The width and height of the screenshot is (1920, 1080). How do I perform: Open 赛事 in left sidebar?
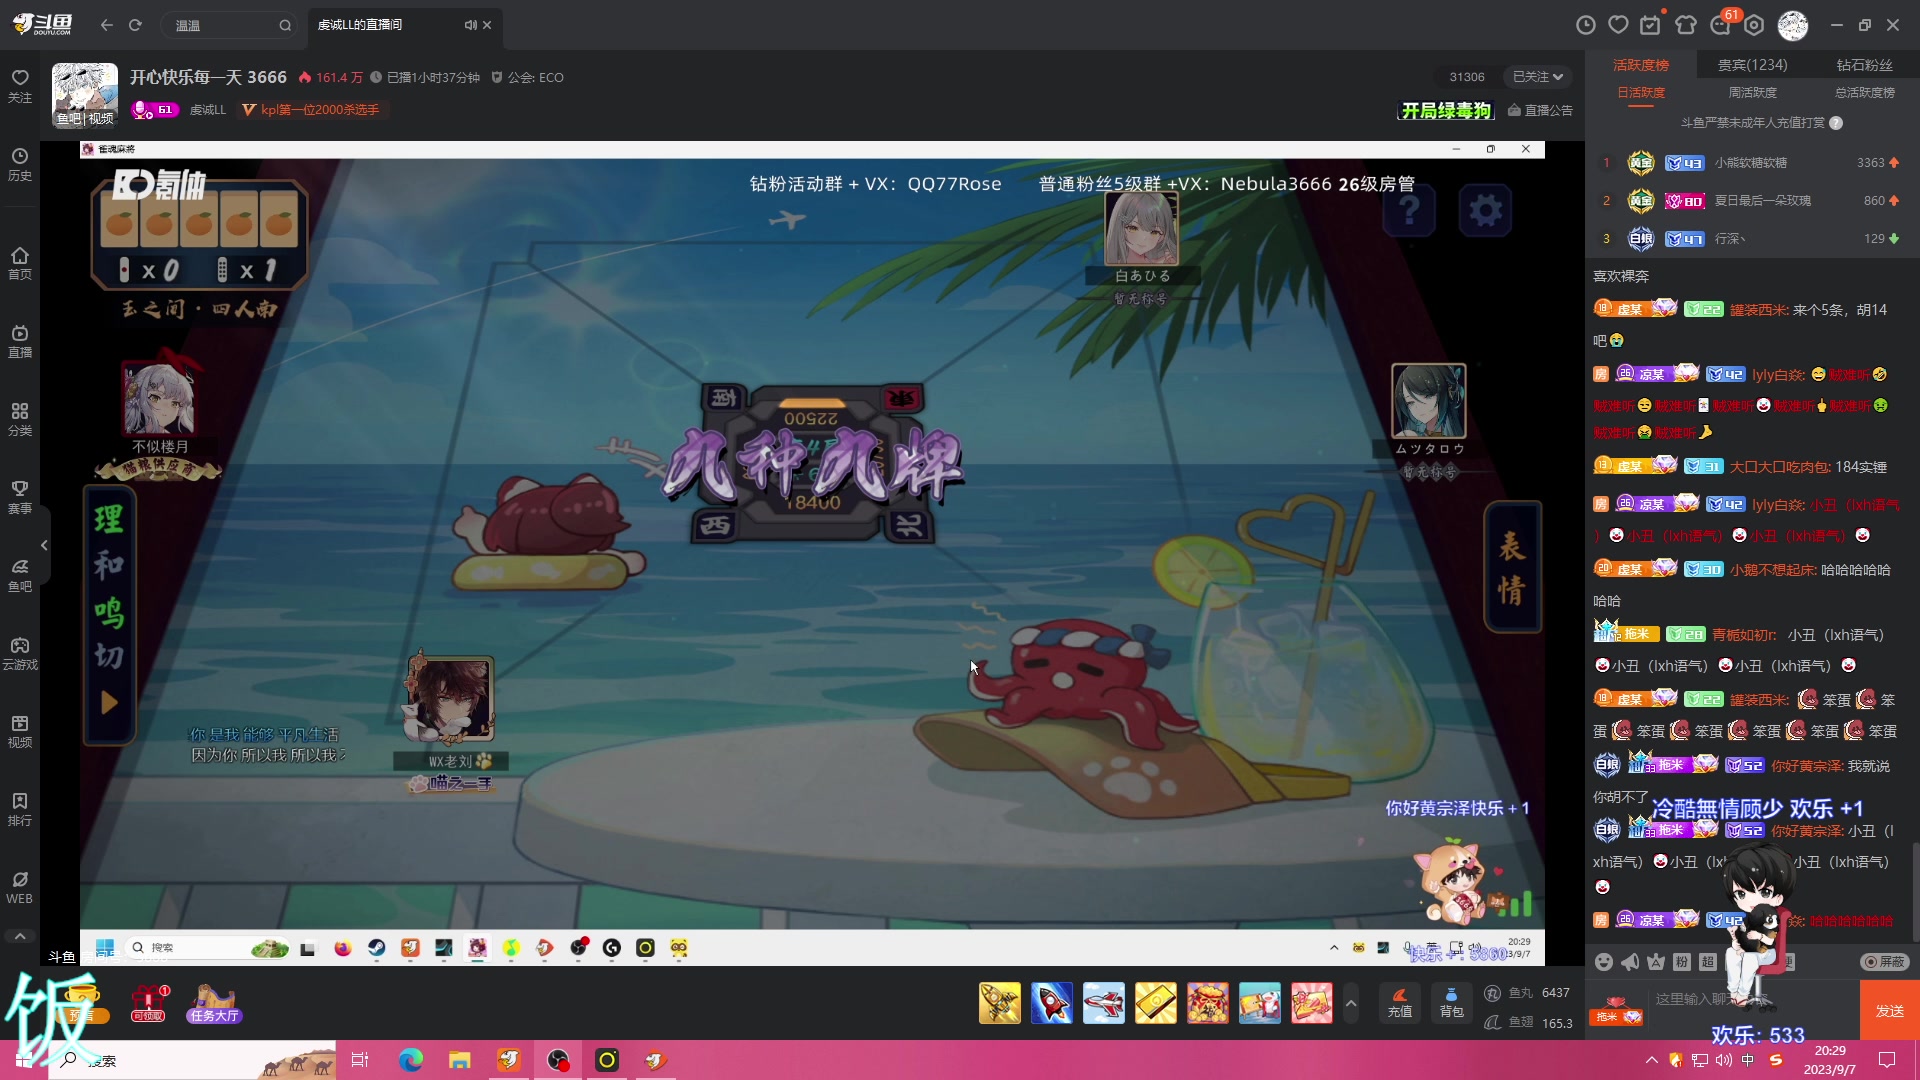(20, 497)
